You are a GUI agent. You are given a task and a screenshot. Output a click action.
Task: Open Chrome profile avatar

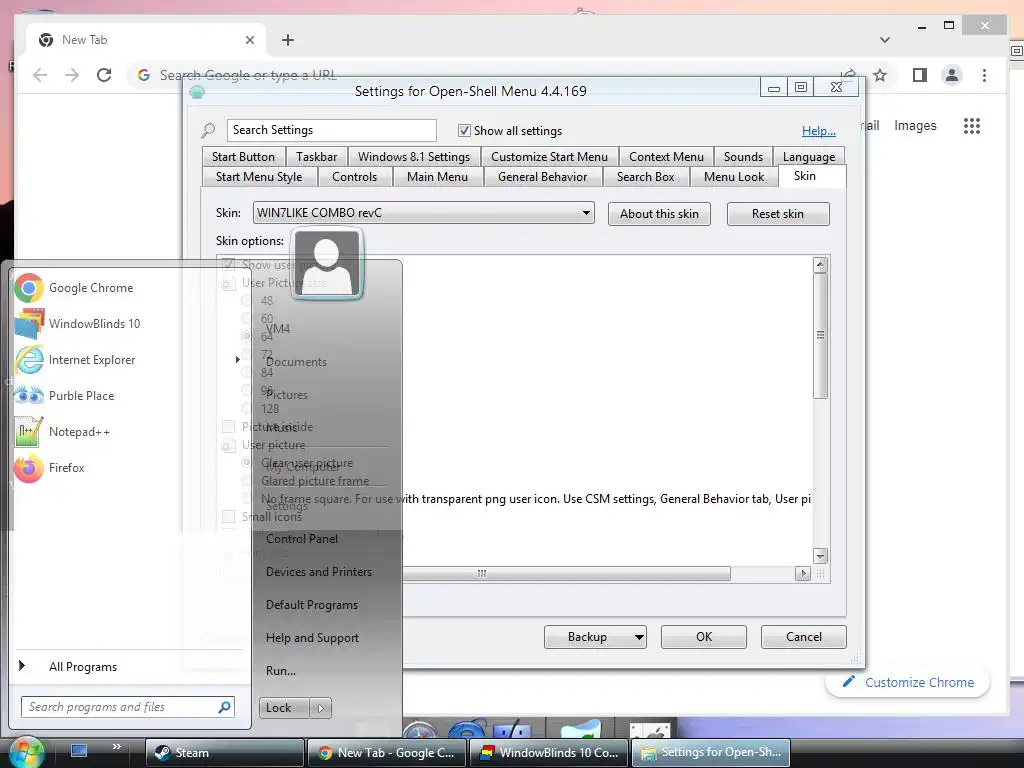tap(952, 75)
